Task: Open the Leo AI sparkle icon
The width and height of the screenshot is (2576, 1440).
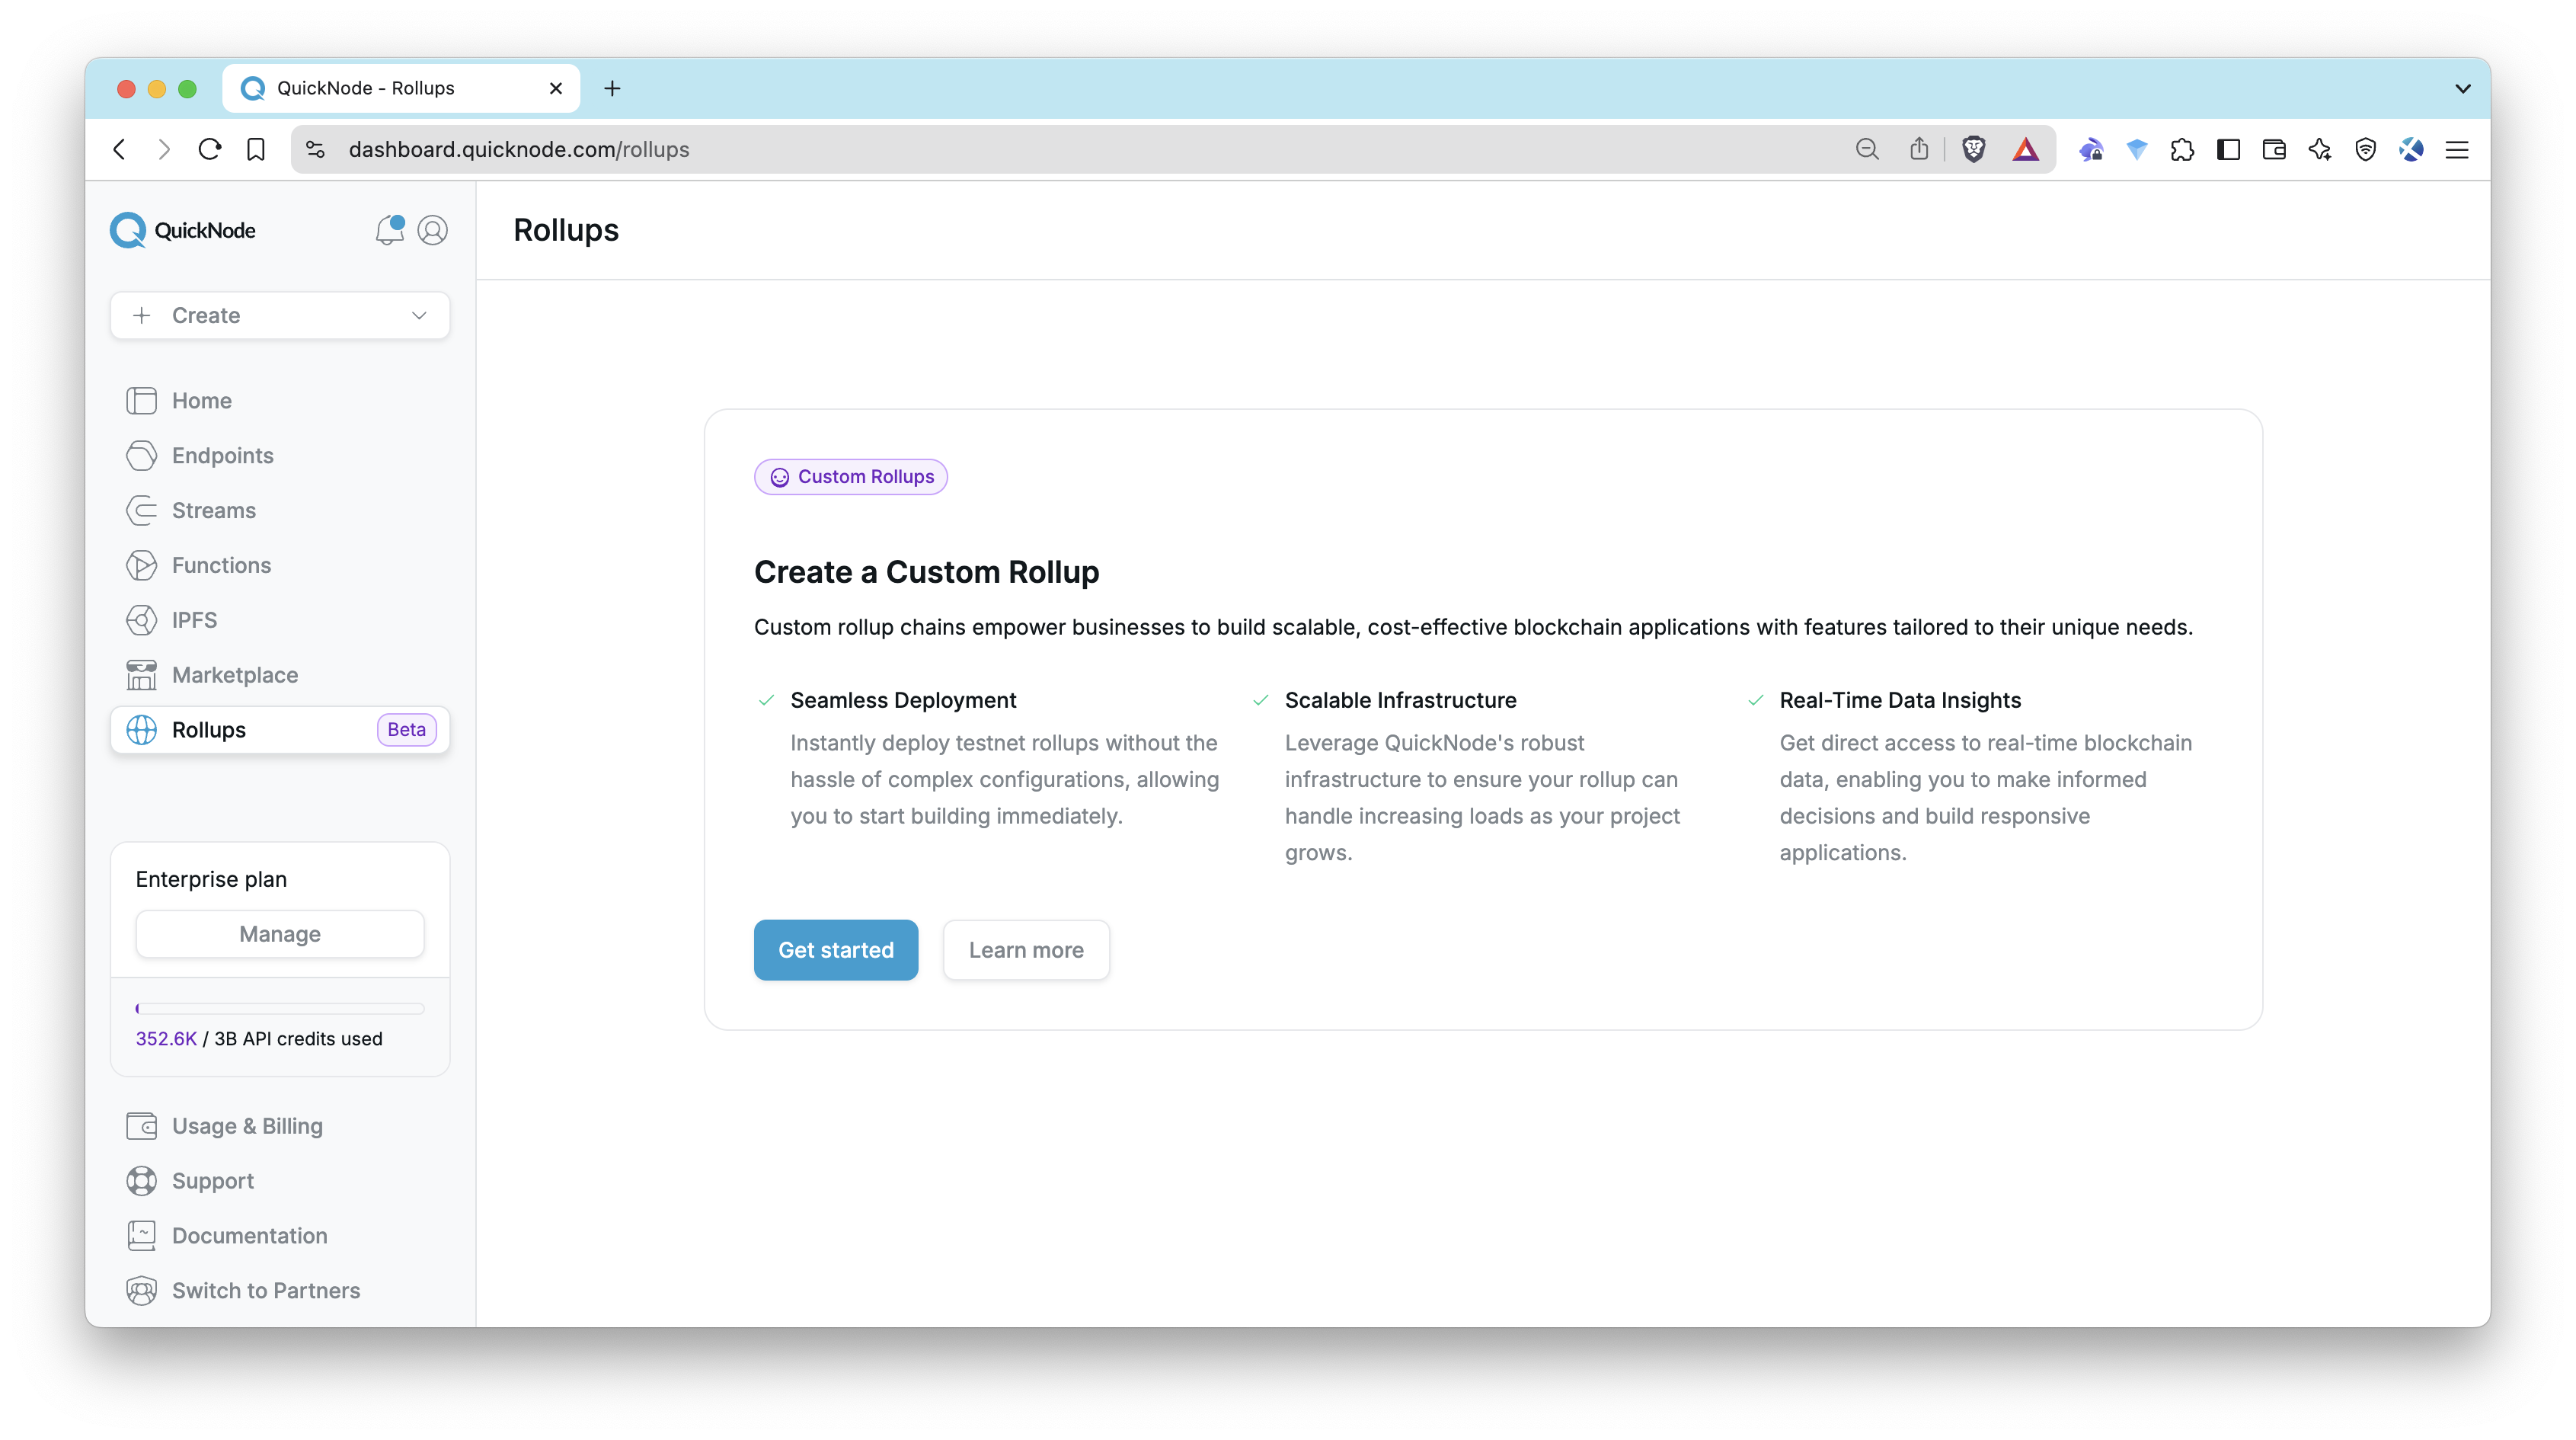Action: [2320, 149]
